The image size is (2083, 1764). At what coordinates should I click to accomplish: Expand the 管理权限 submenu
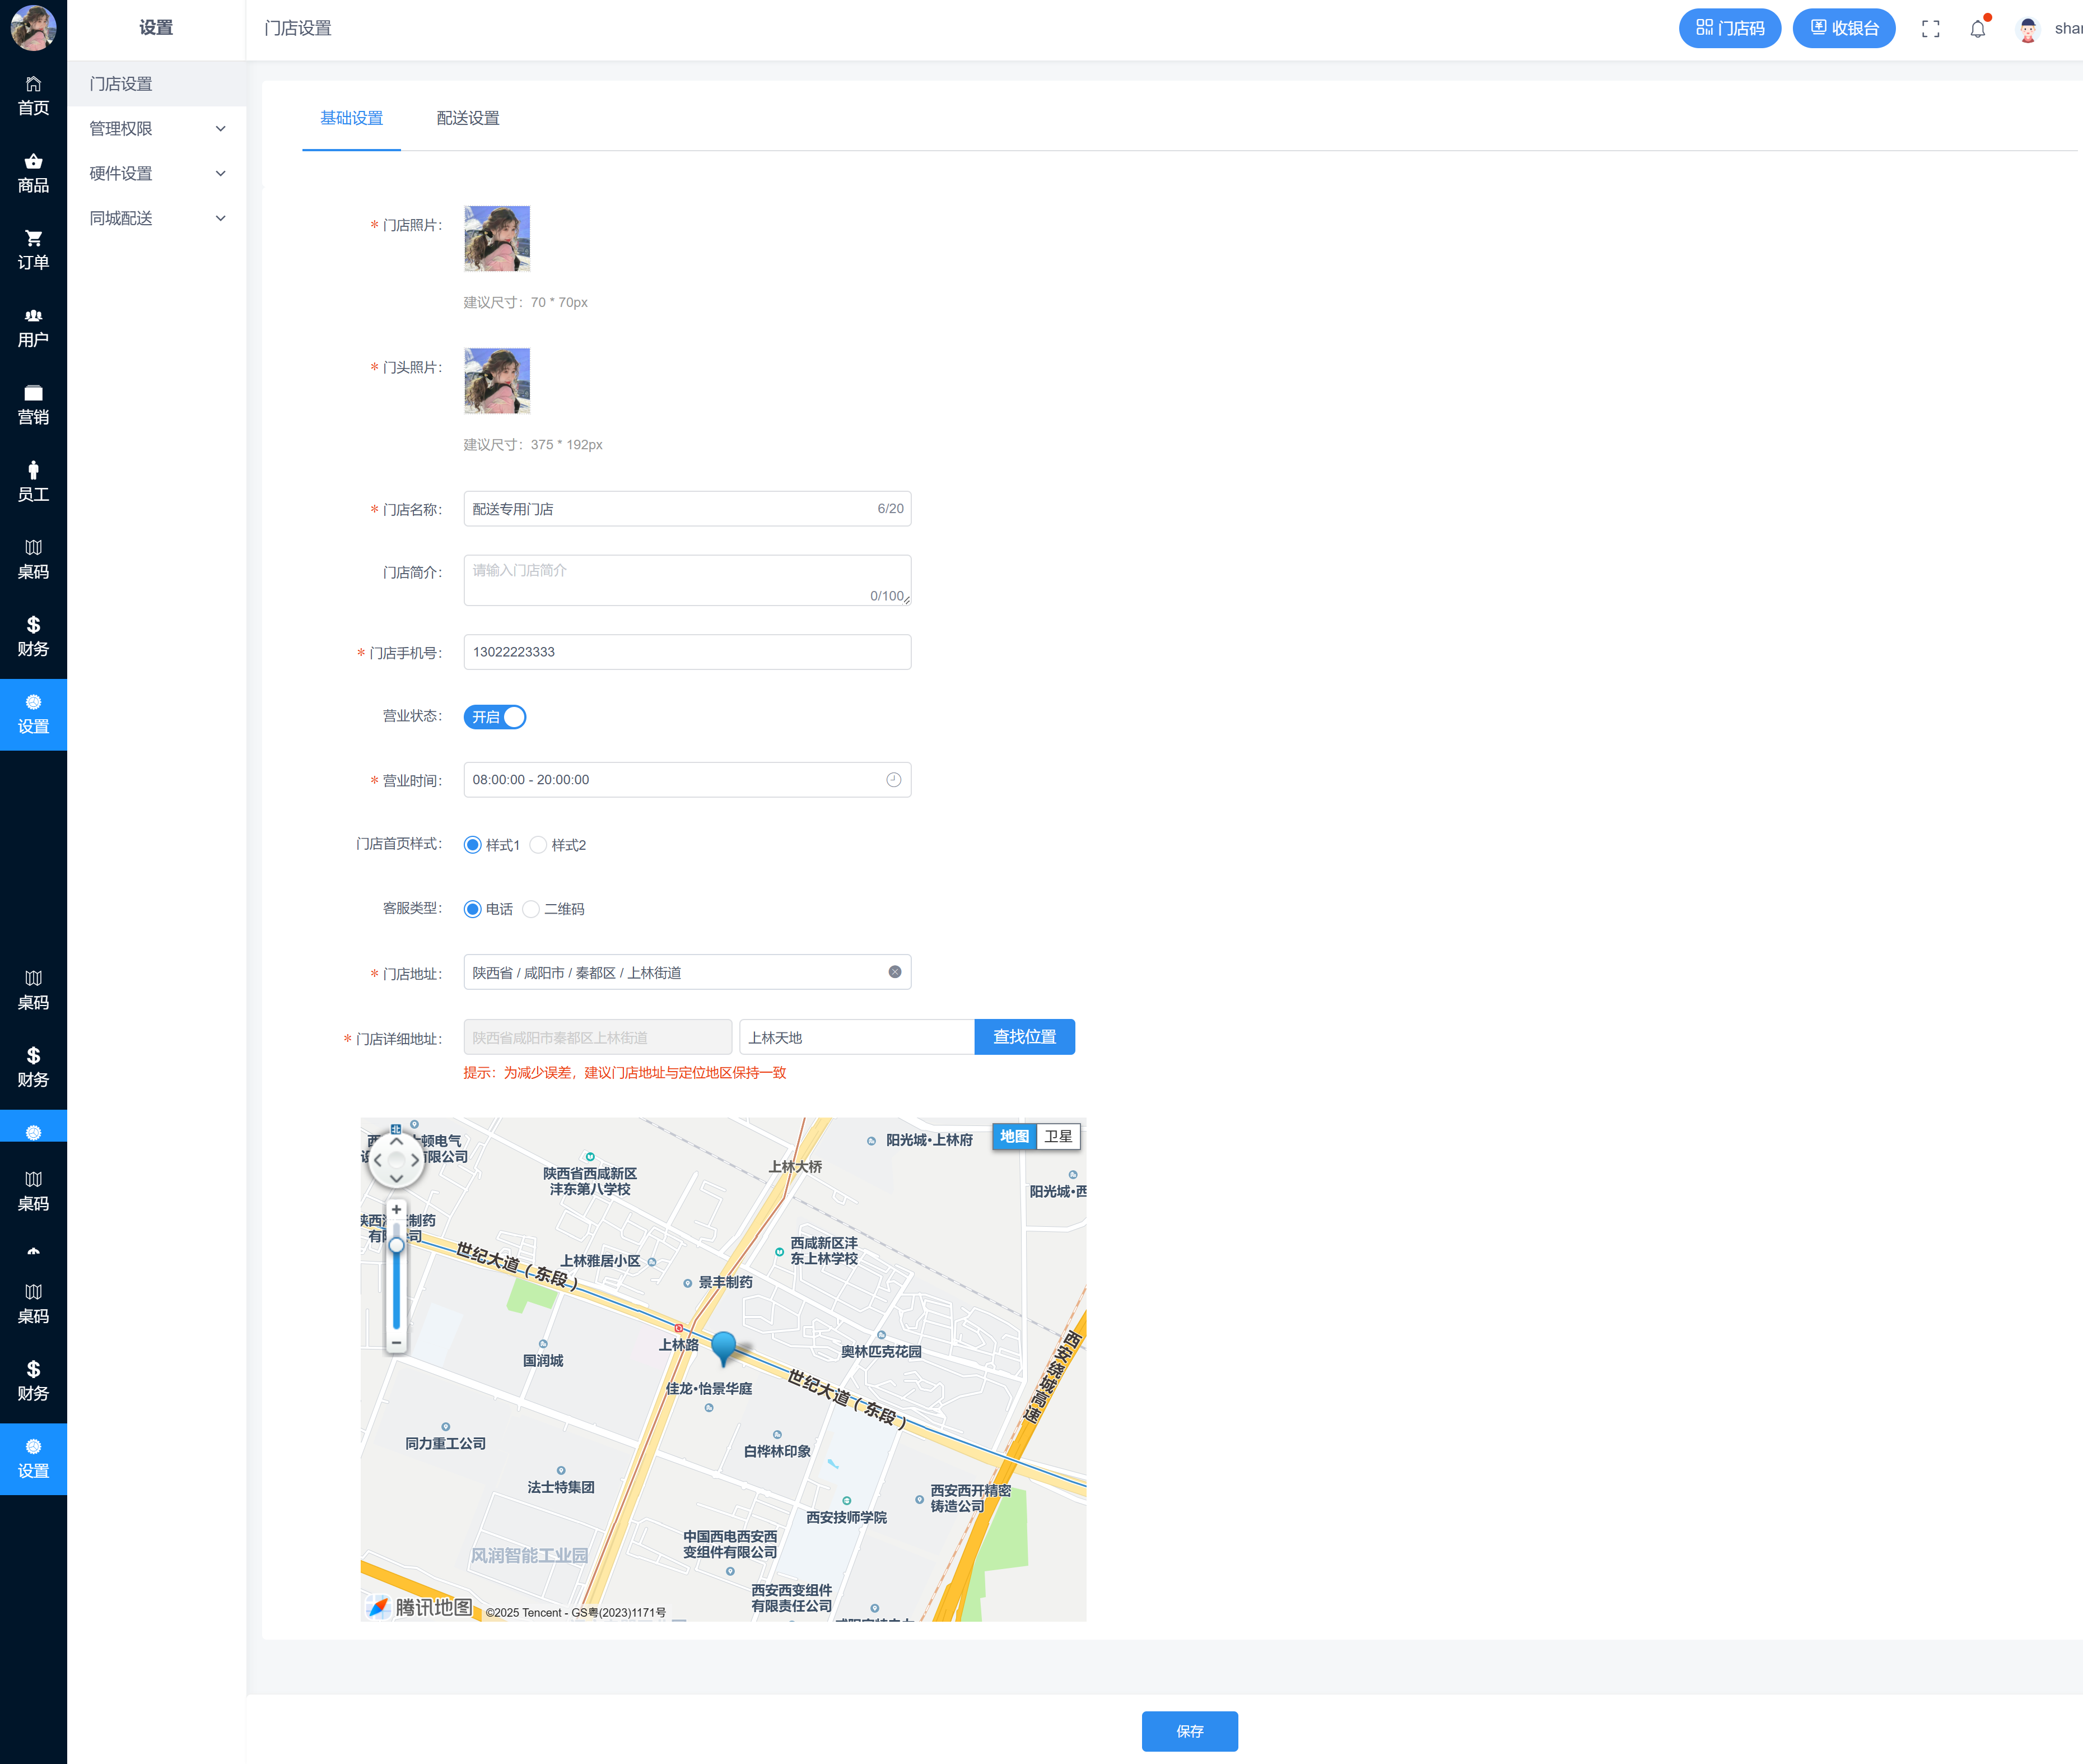coord(156,128)
